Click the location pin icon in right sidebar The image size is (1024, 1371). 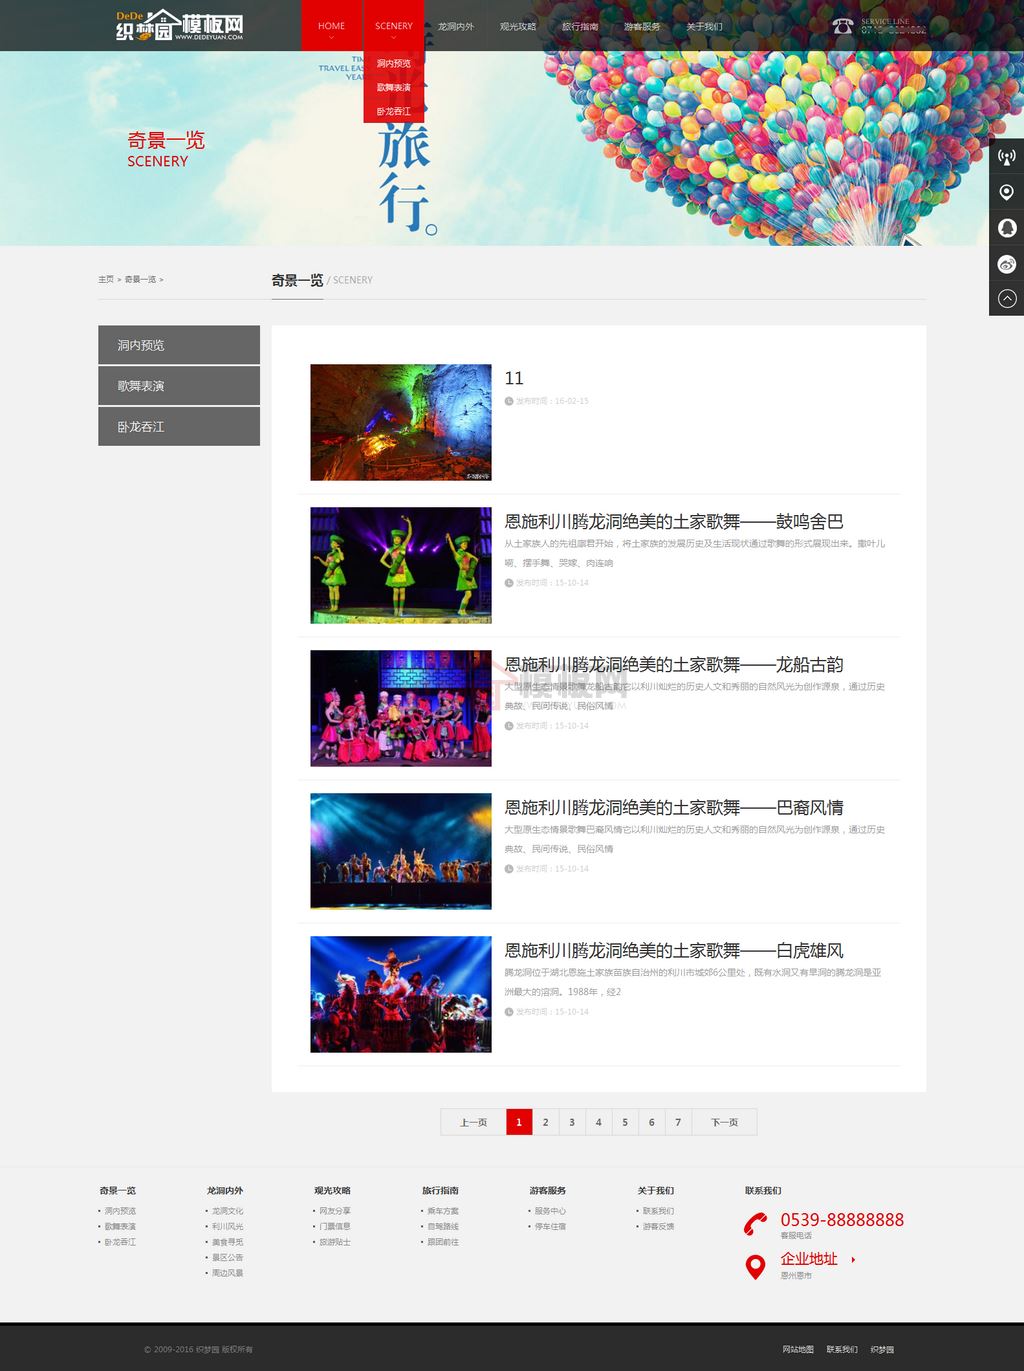click(1006, 192)
